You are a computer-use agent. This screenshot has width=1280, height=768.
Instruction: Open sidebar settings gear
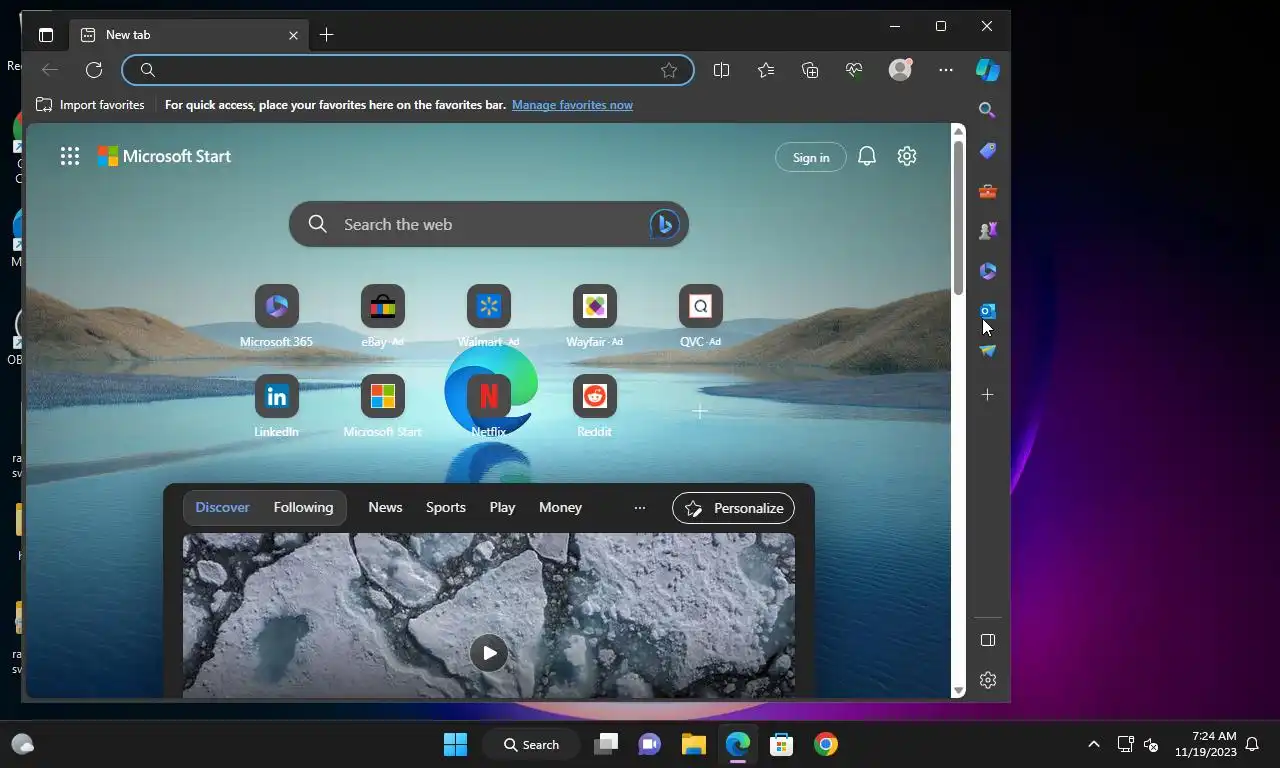pos(987,680)
